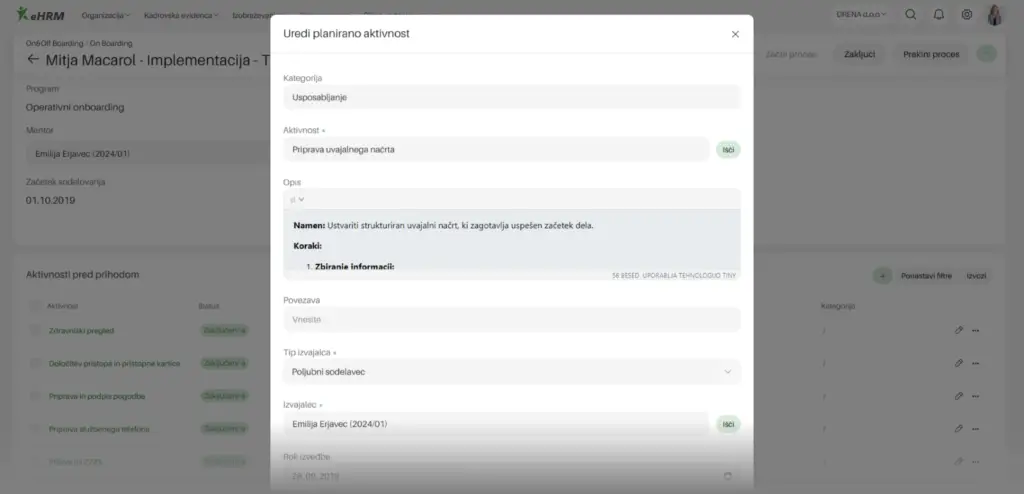Viewport: 1024px width, 494px height.
Task: Tick the Zdravniški pregled row checkbox
Action: (36, 330)
